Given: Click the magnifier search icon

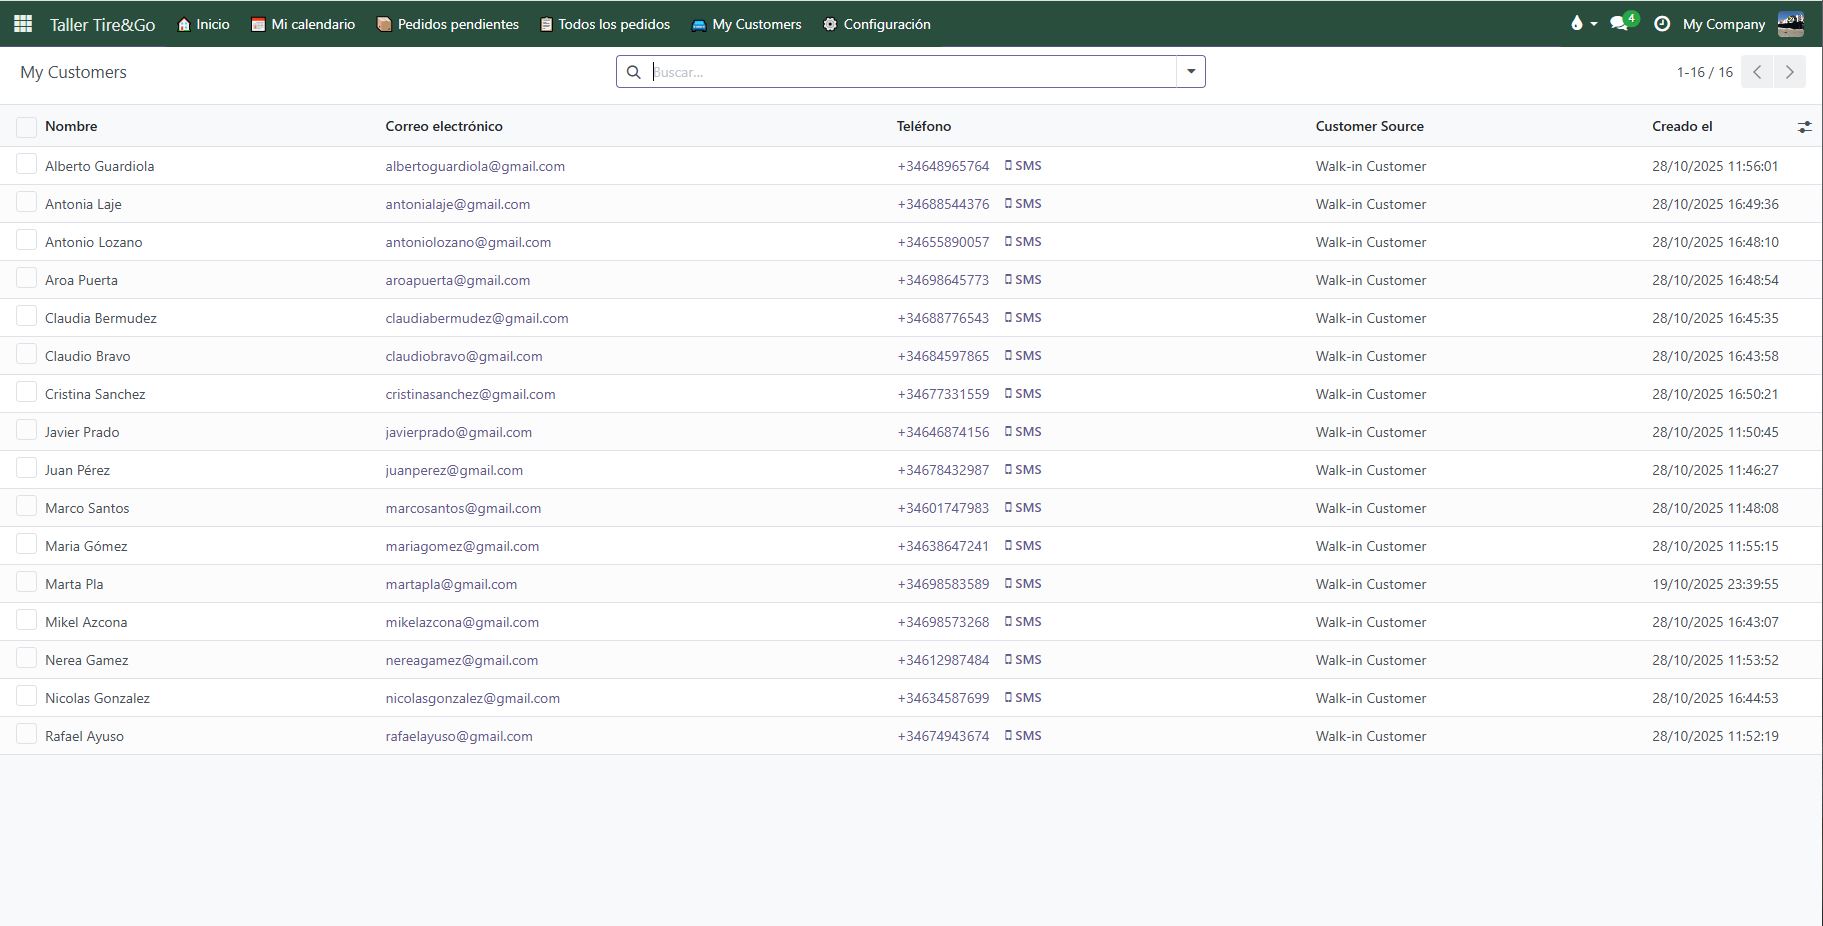Looking at the screenshot, I should tap(634, 72).
